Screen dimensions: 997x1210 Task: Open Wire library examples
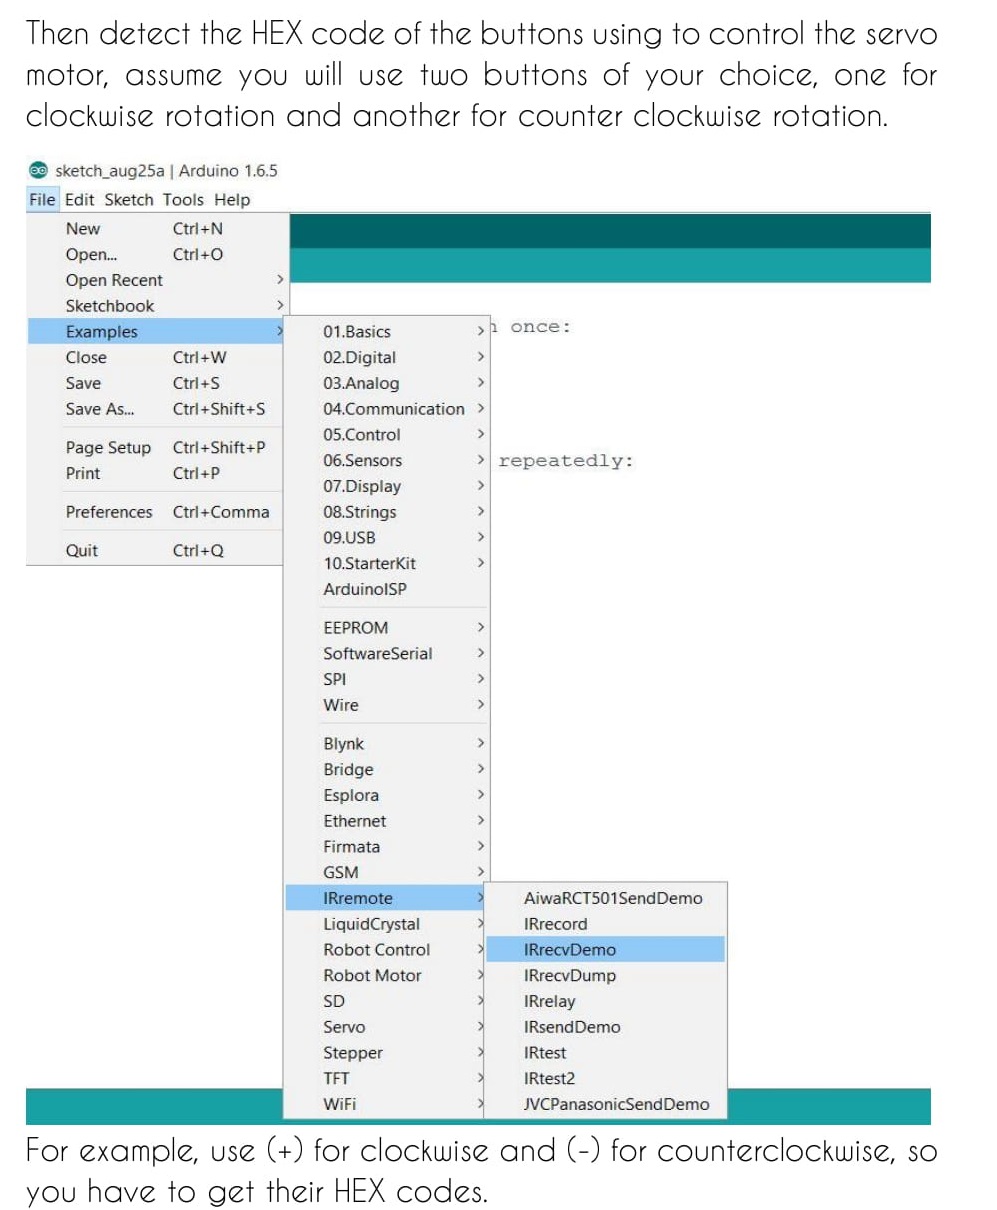coord(387,705)
